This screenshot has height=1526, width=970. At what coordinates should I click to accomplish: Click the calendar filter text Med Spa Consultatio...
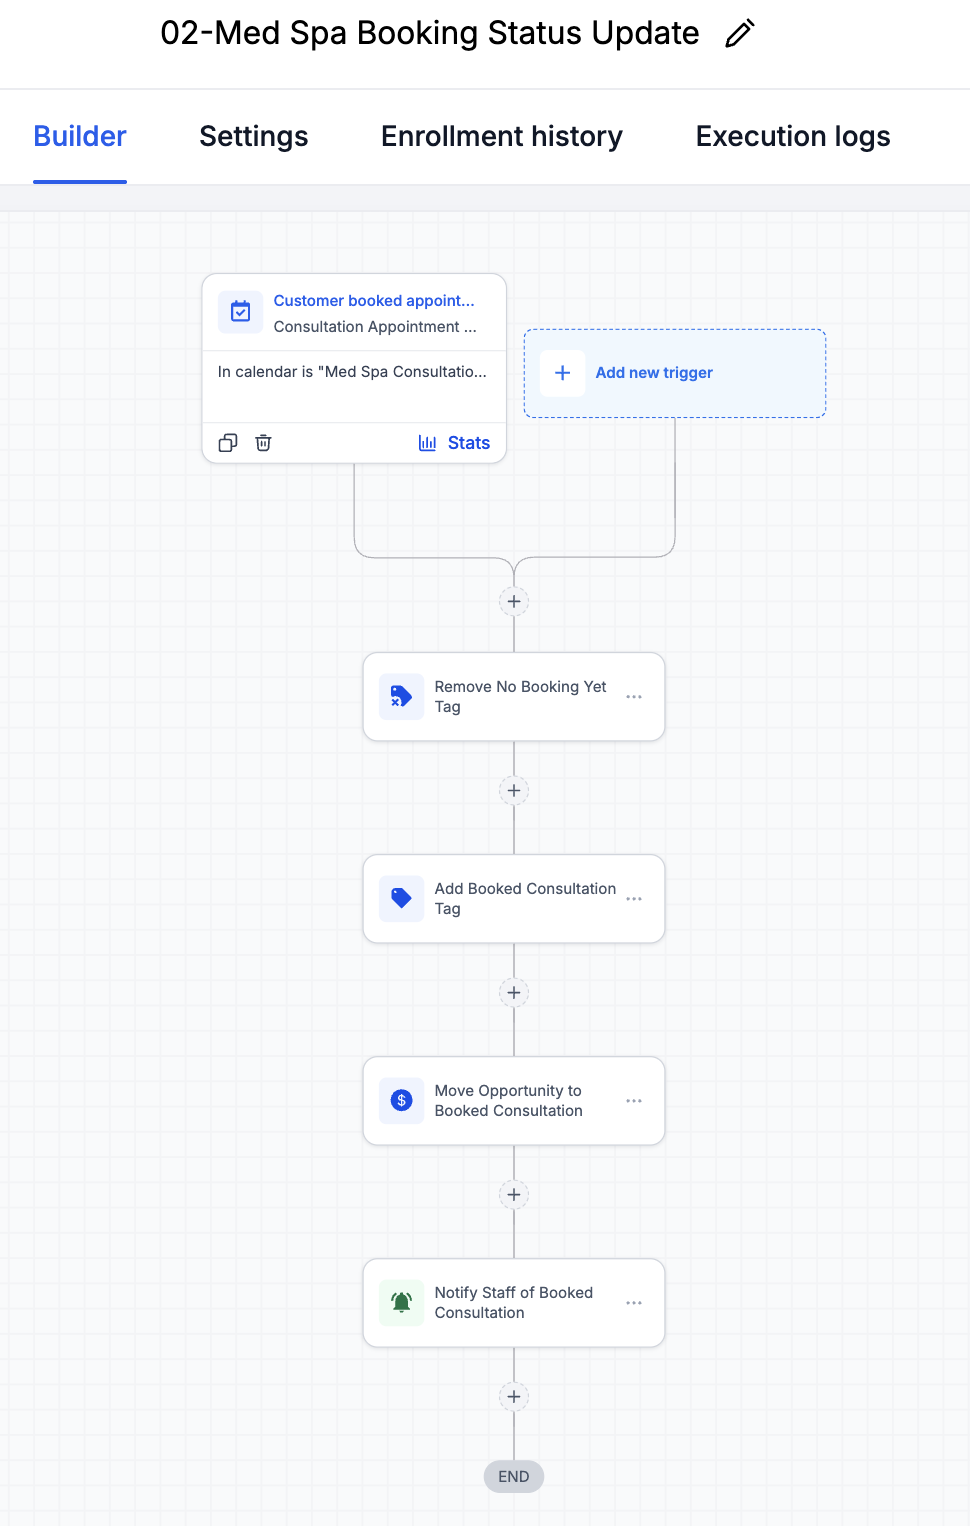[352, 372]
